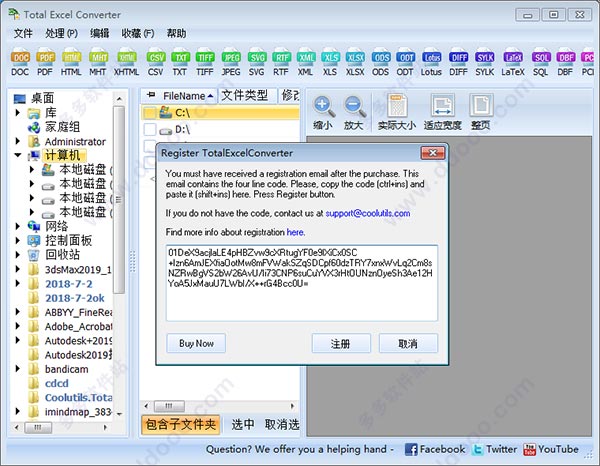Screen dimensions: 600x466
Task: Choose the XLSX format icon
Action: tap(355, 63)
